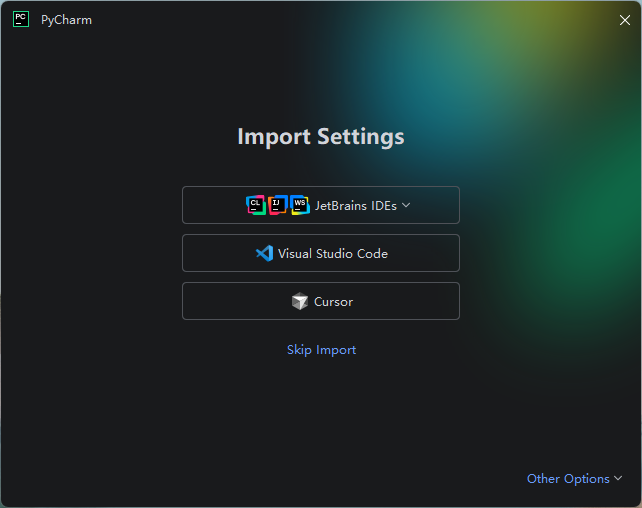This screenshot has width=642, height=508.
Task: Click the PyCharm logo in the title bar
Action: tap(21, 19)
